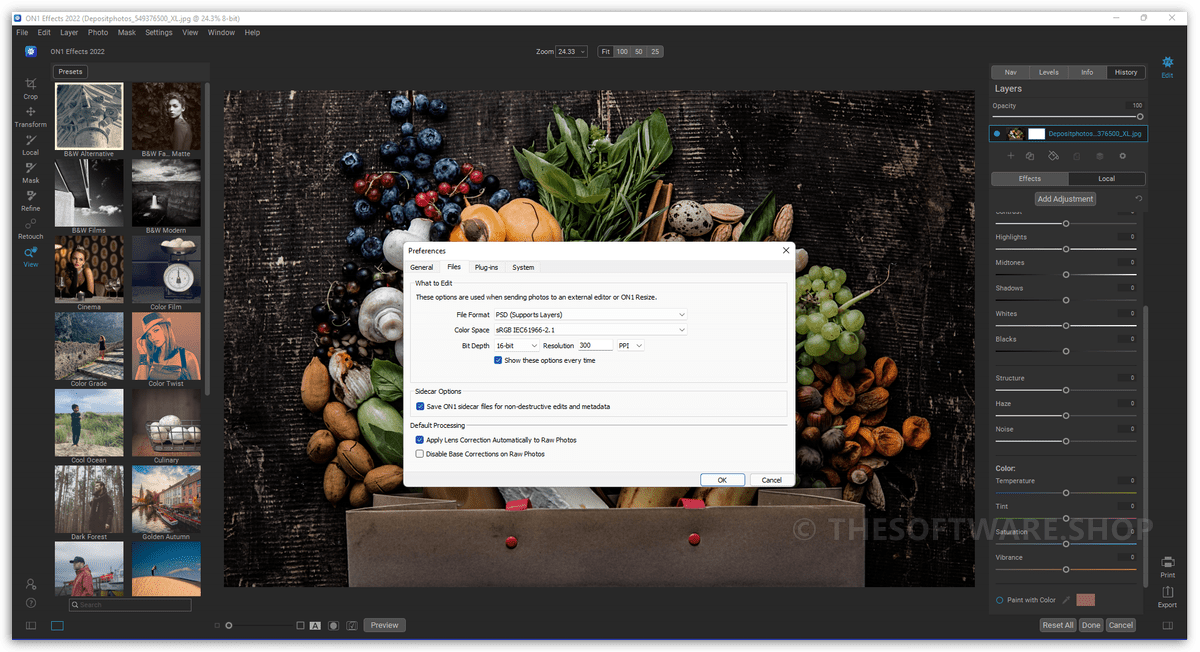Switch to the Local tab

(1107, 179)
